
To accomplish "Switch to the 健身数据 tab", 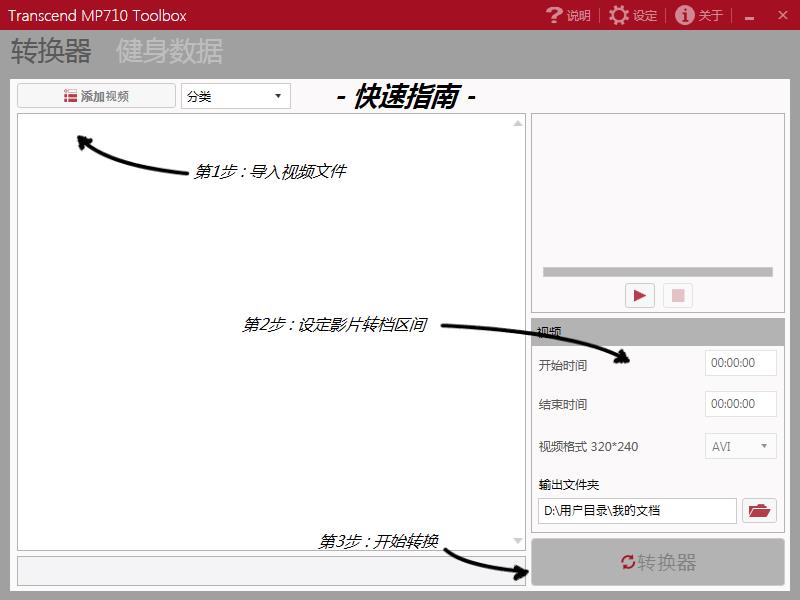I will [169, 51].
